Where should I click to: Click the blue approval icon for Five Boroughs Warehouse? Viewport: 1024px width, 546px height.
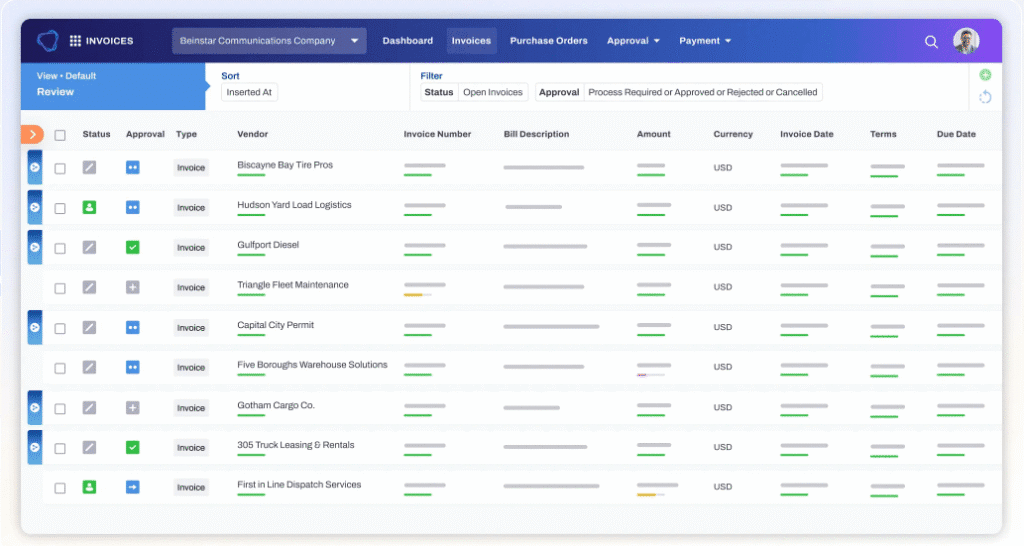pyautogui.click(x=133, y=367)
